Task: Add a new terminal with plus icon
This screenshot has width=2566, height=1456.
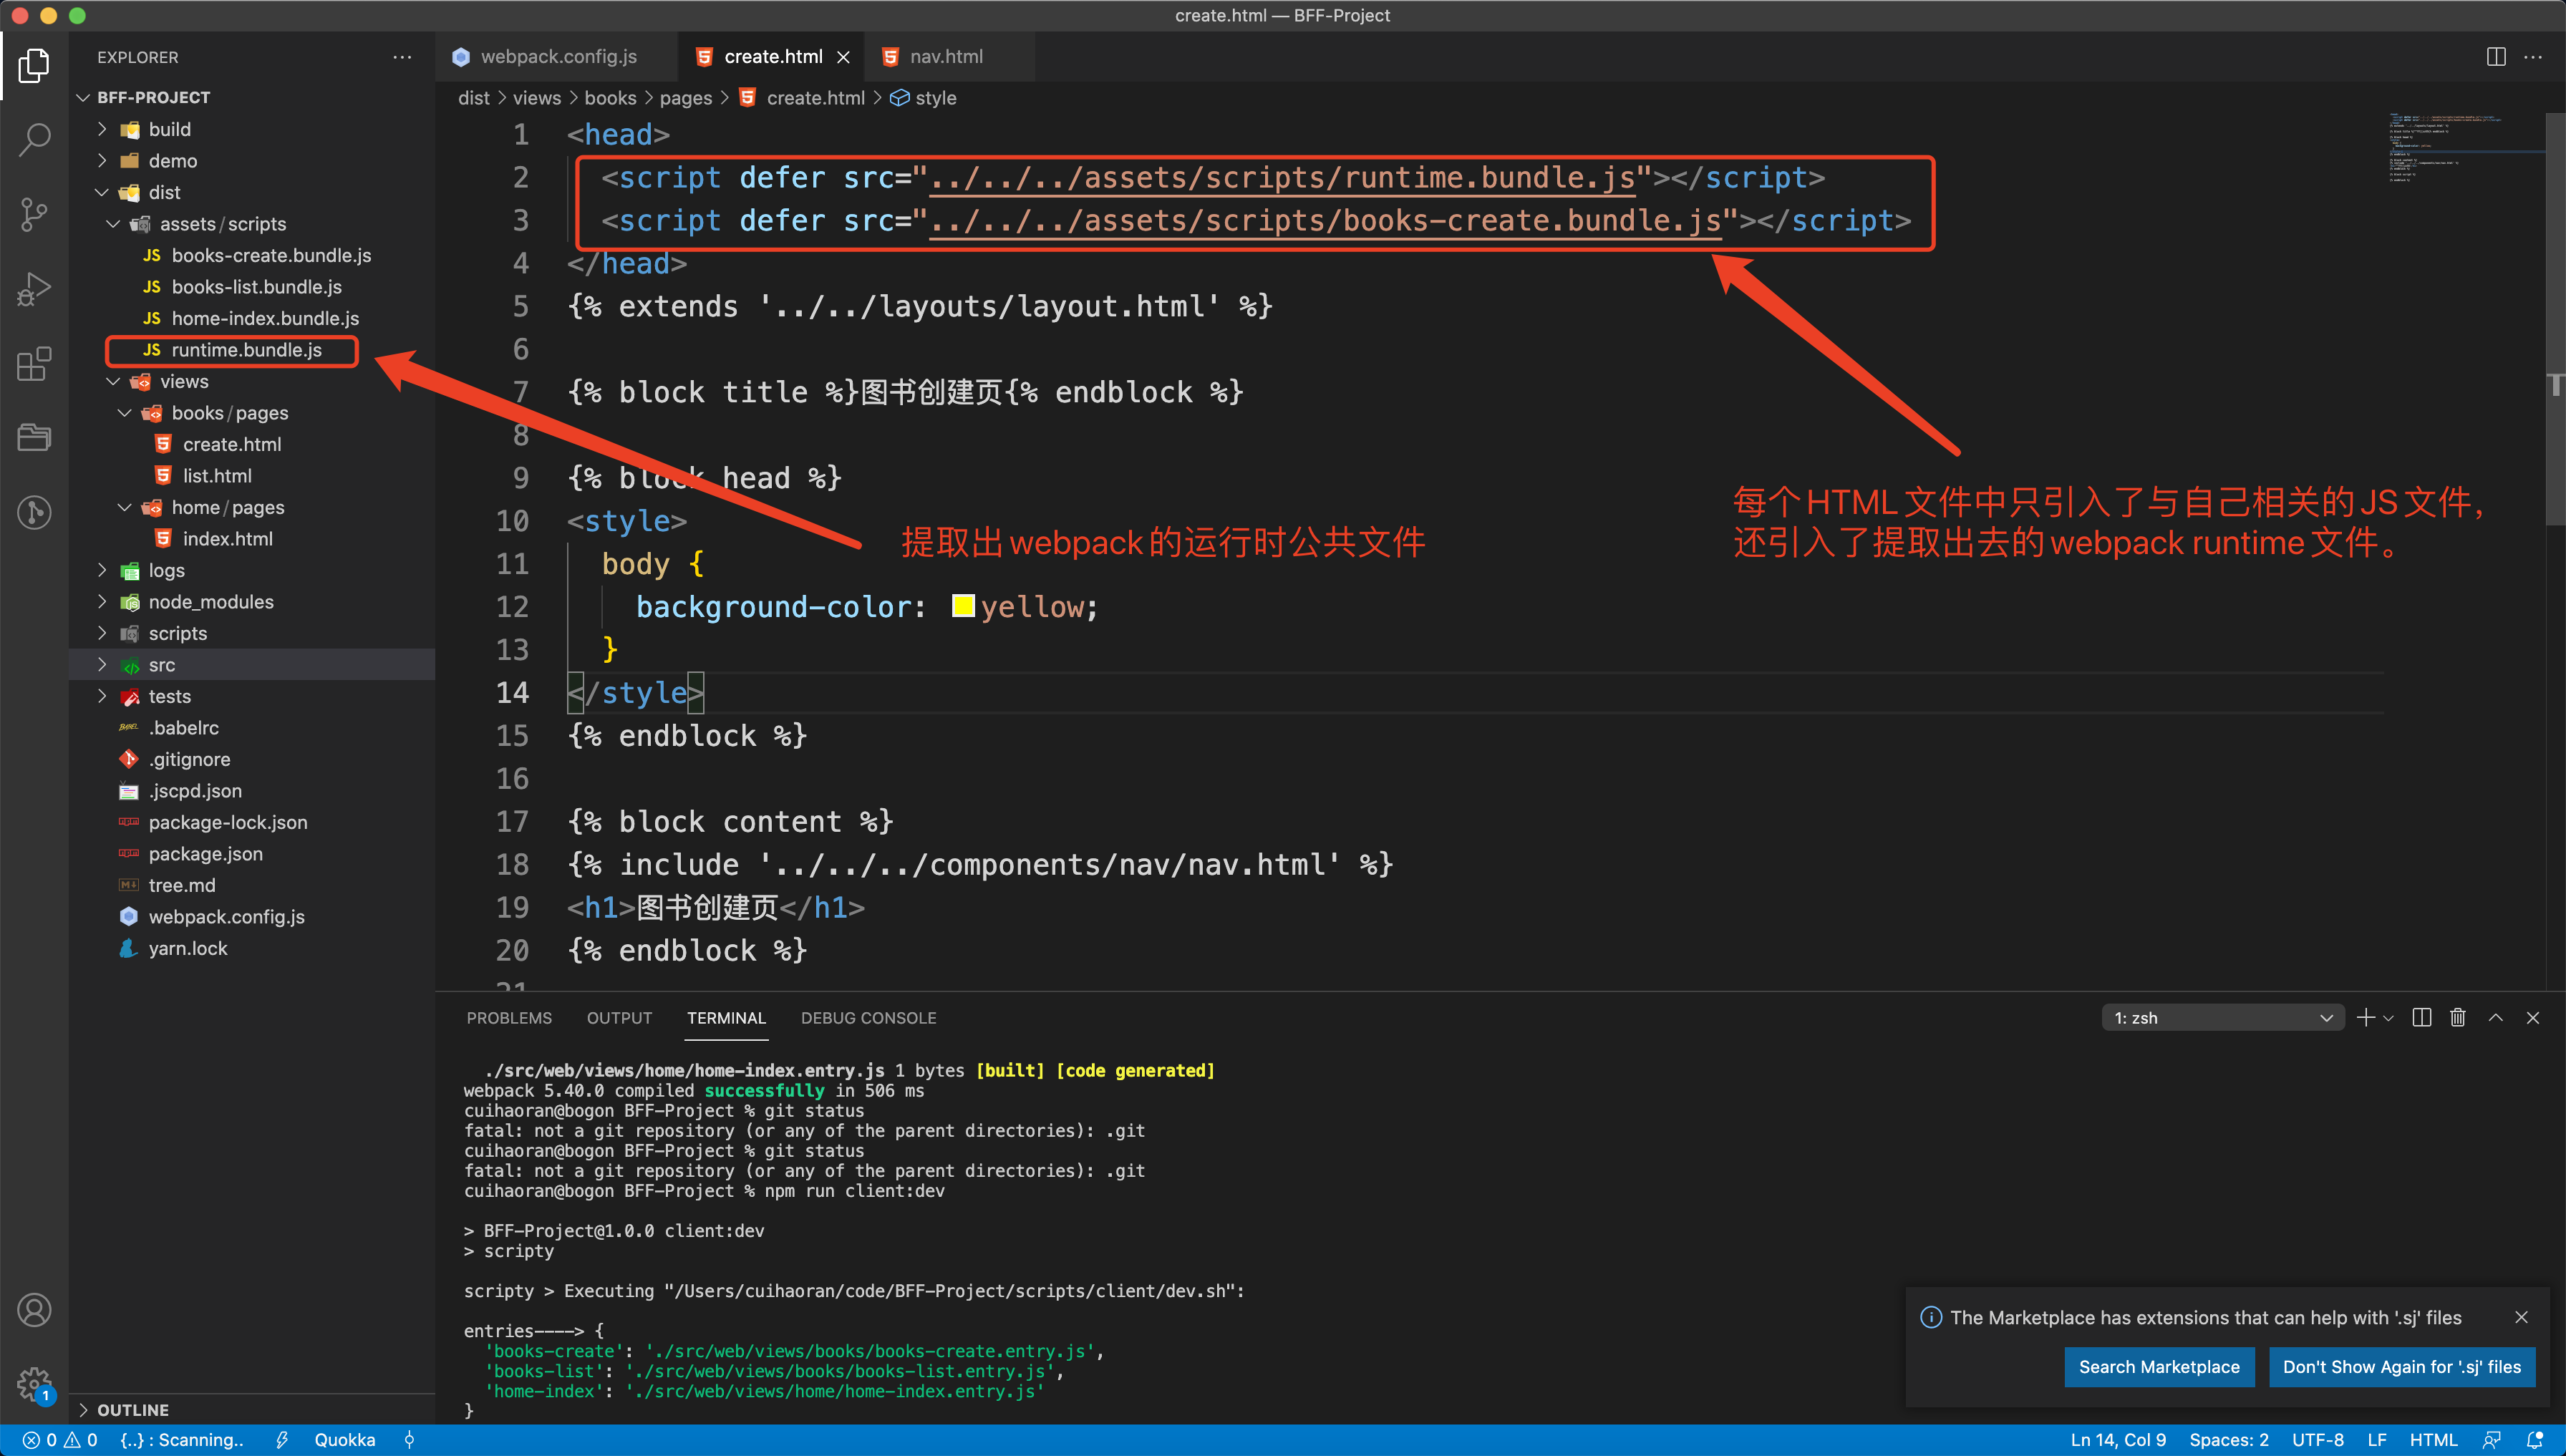Action: (x=2365, y=1018)
